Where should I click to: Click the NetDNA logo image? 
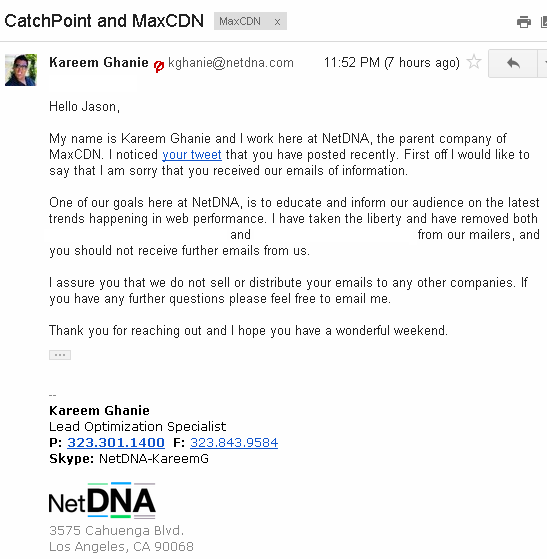point(102,501)
